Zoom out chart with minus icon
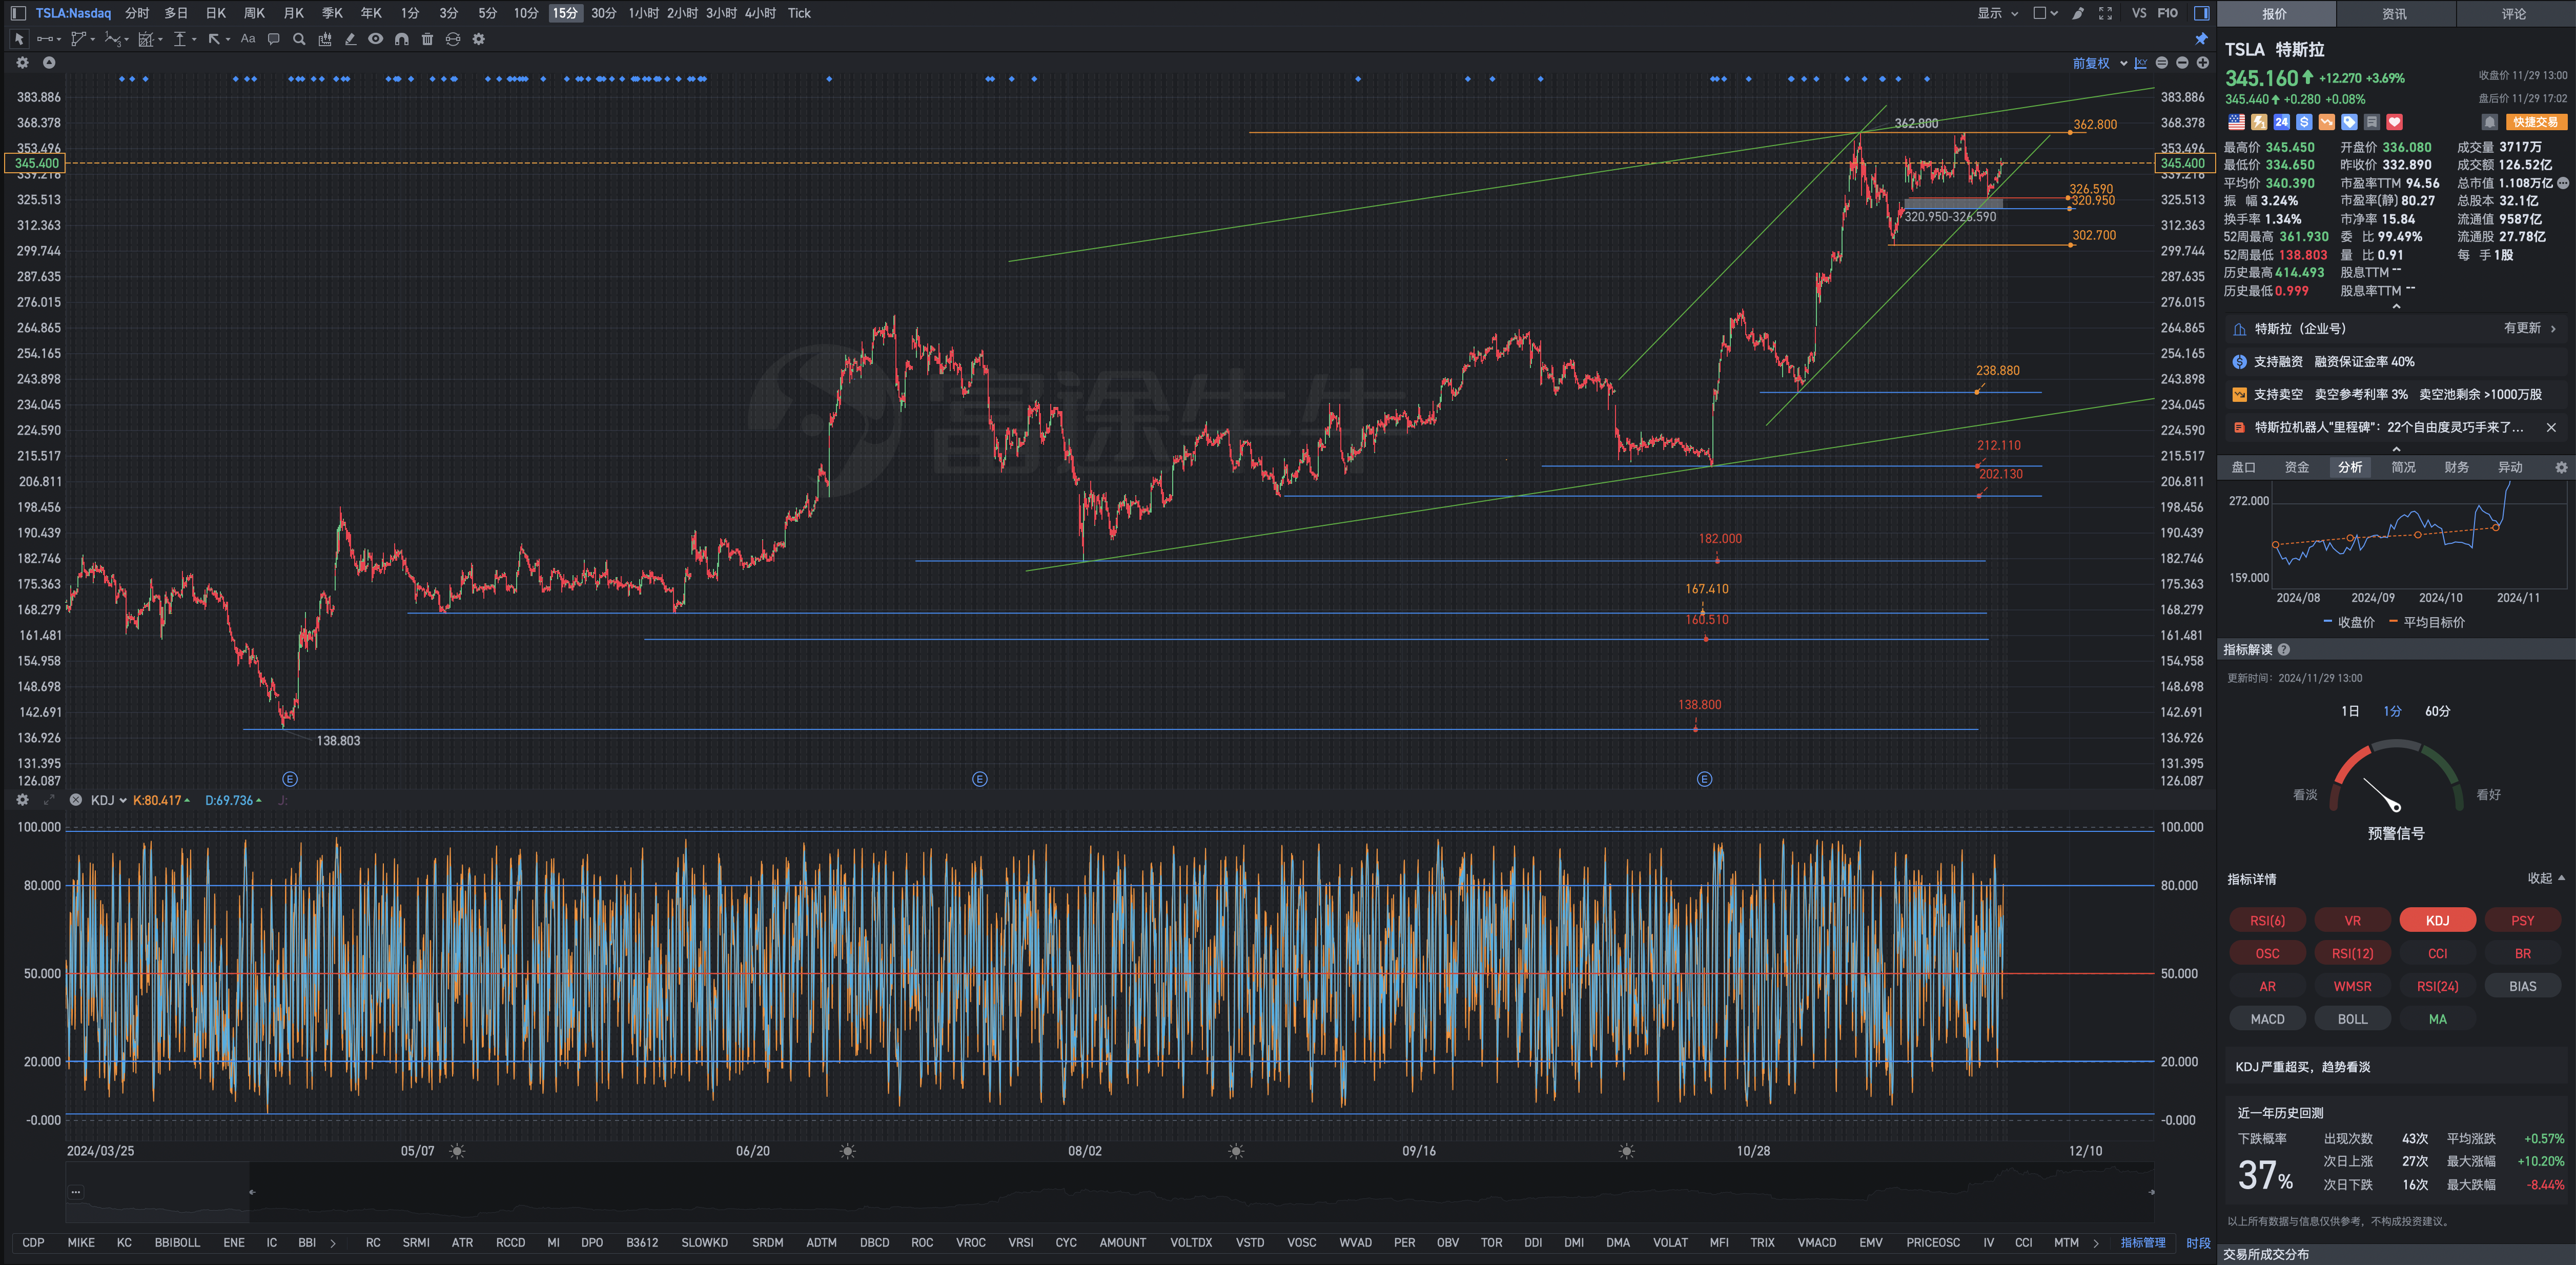The height and width of the screenshot is (1265, 2576). point(2182,63)
